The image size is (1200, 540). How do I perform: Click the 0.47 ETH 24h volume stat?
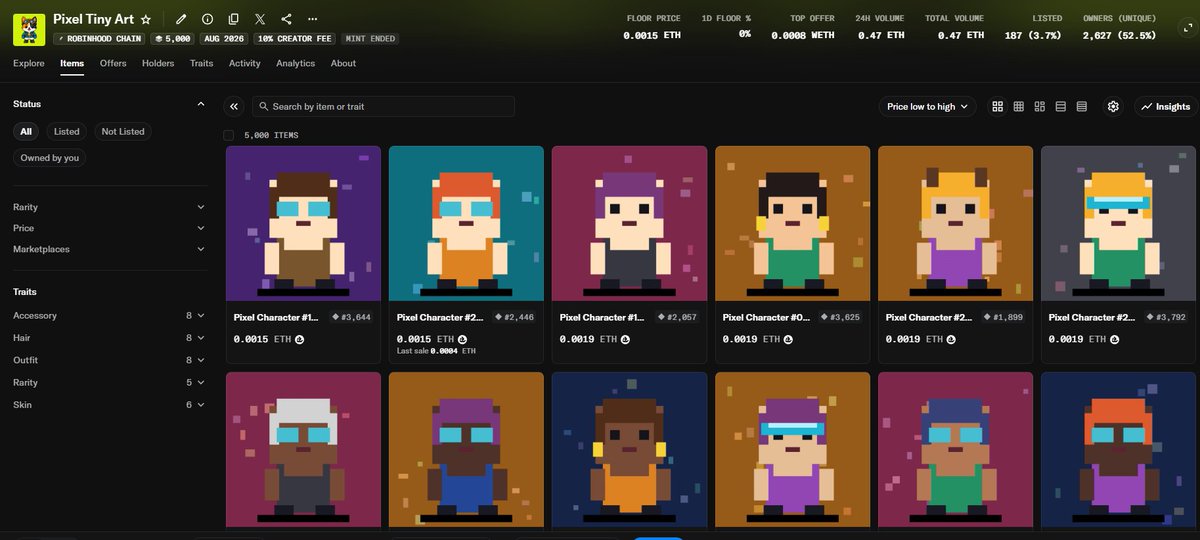(x=881, y=35)
